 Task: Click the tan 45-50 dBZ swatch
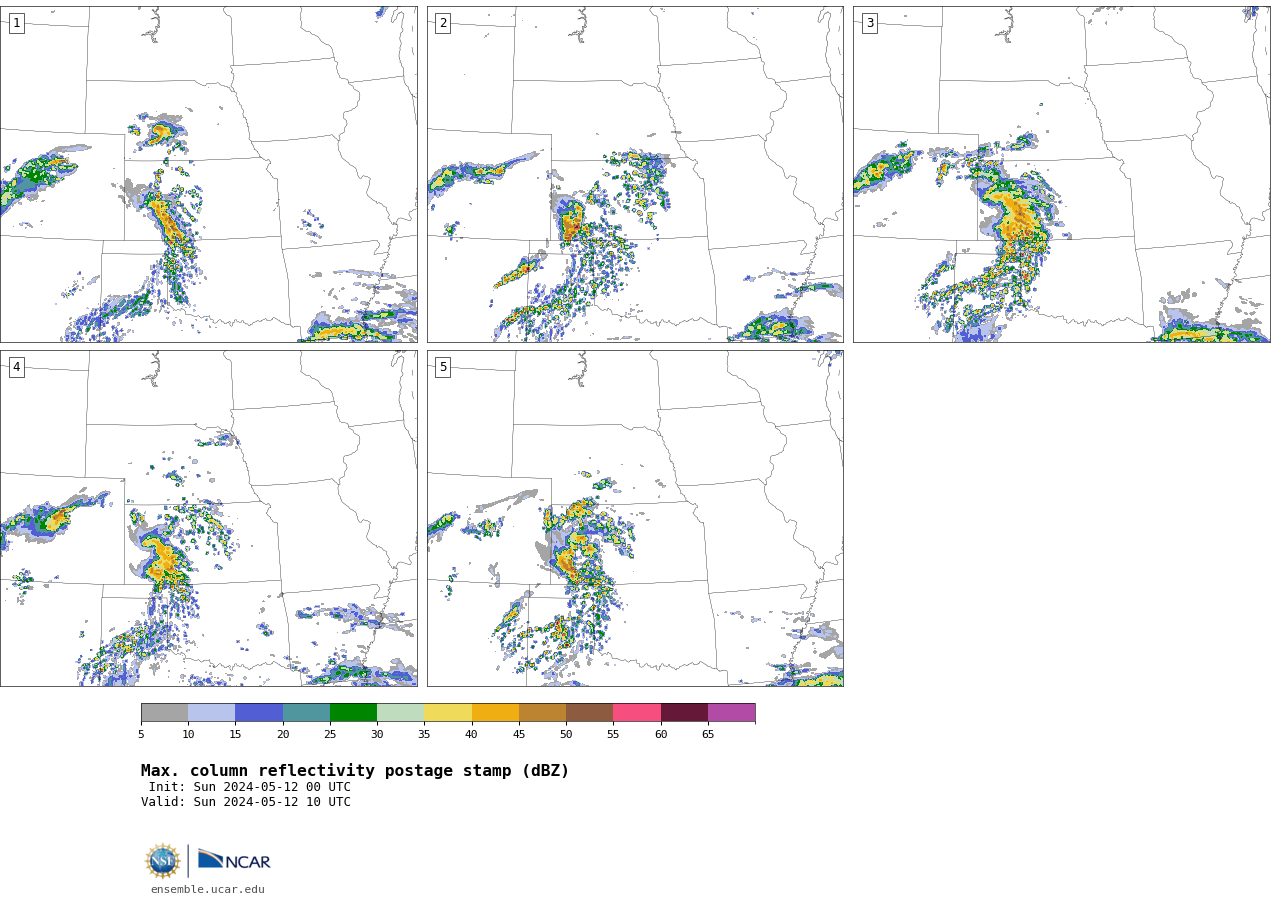[x=542, y=713]
